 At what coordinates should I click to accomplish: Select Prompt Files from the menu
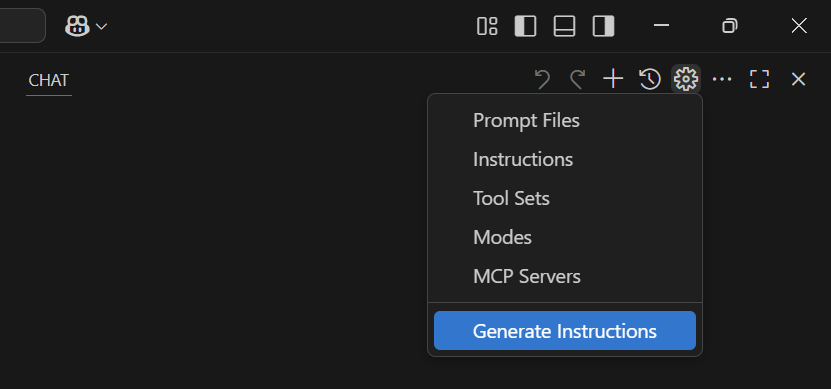pos(565,120)
